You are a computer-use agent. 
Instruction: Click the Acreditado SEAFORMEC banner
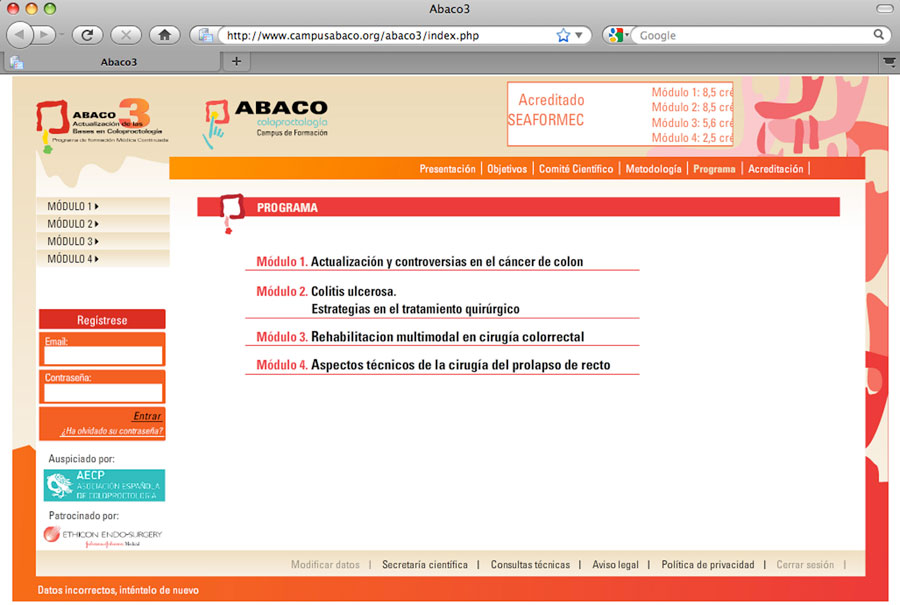[620, 114]
